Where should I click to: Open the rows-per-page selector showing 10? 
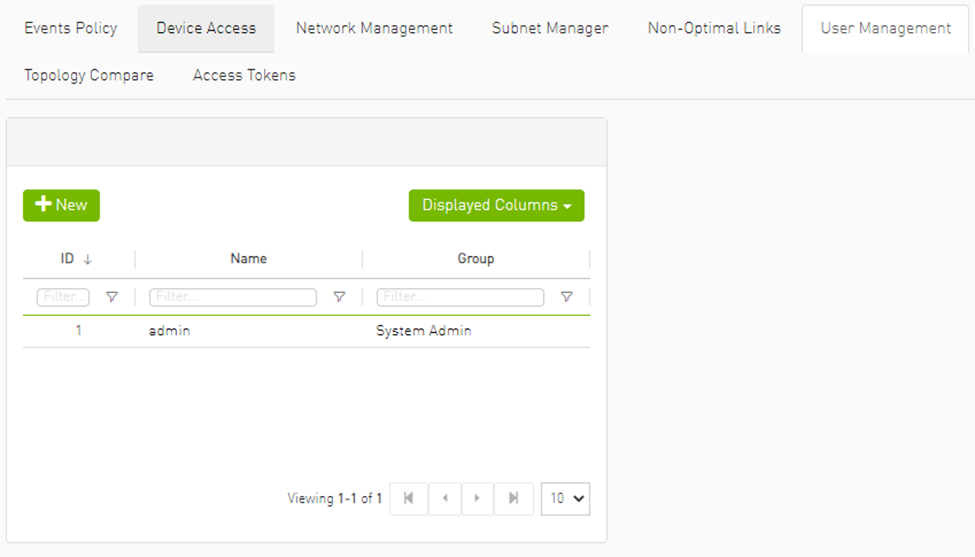point(565,498)
